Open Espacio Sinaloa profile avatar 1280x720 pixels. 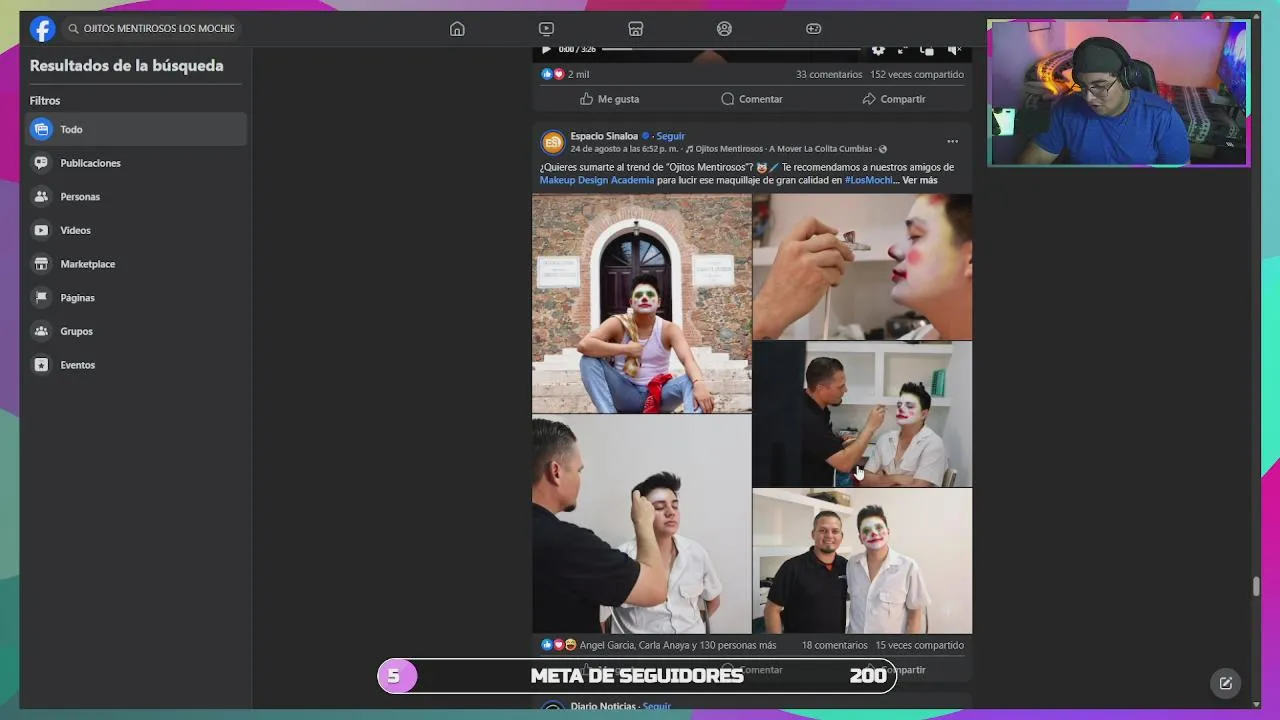552,142
